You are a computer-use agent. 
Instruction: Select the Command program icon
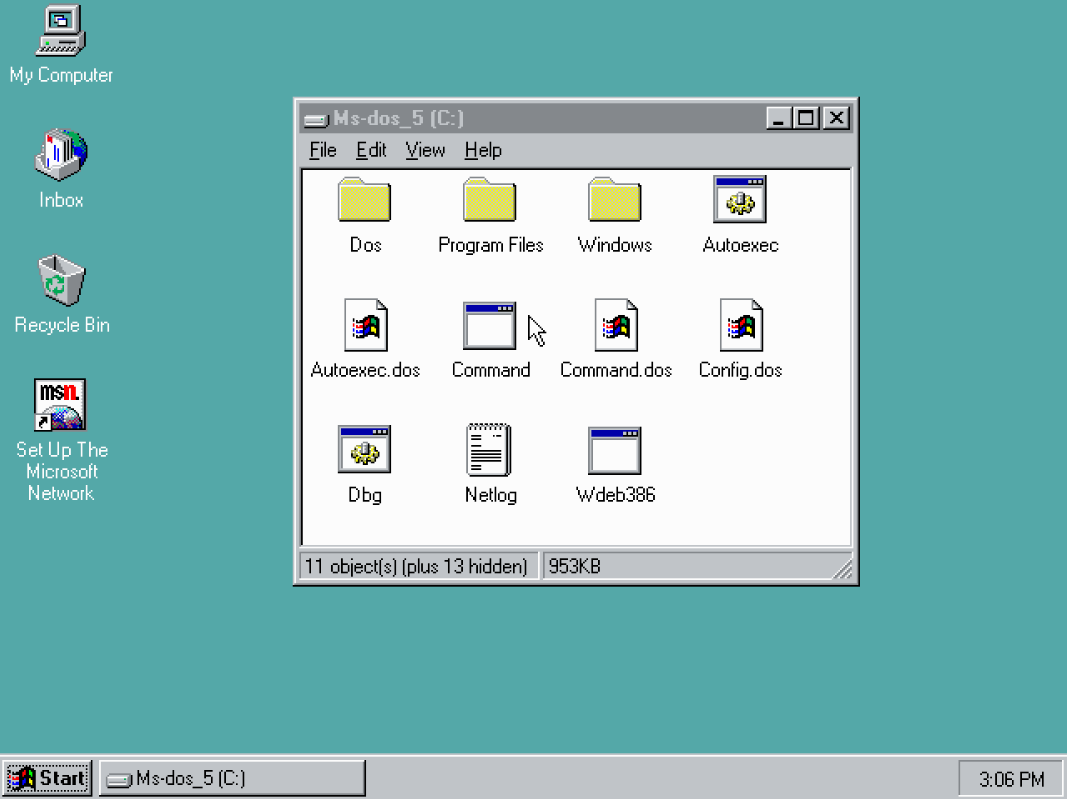[x=489, y=325]
